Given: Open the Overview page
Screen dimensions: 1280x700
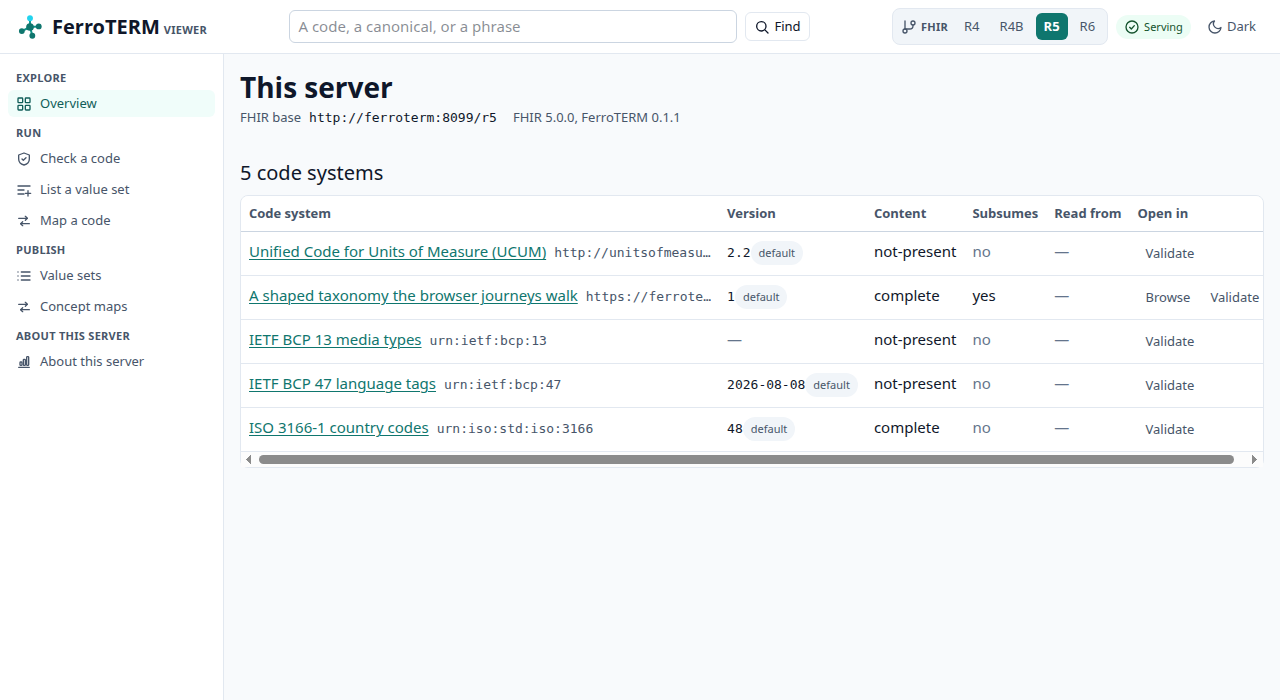Looking at the screenshot, I should point(111,104).
